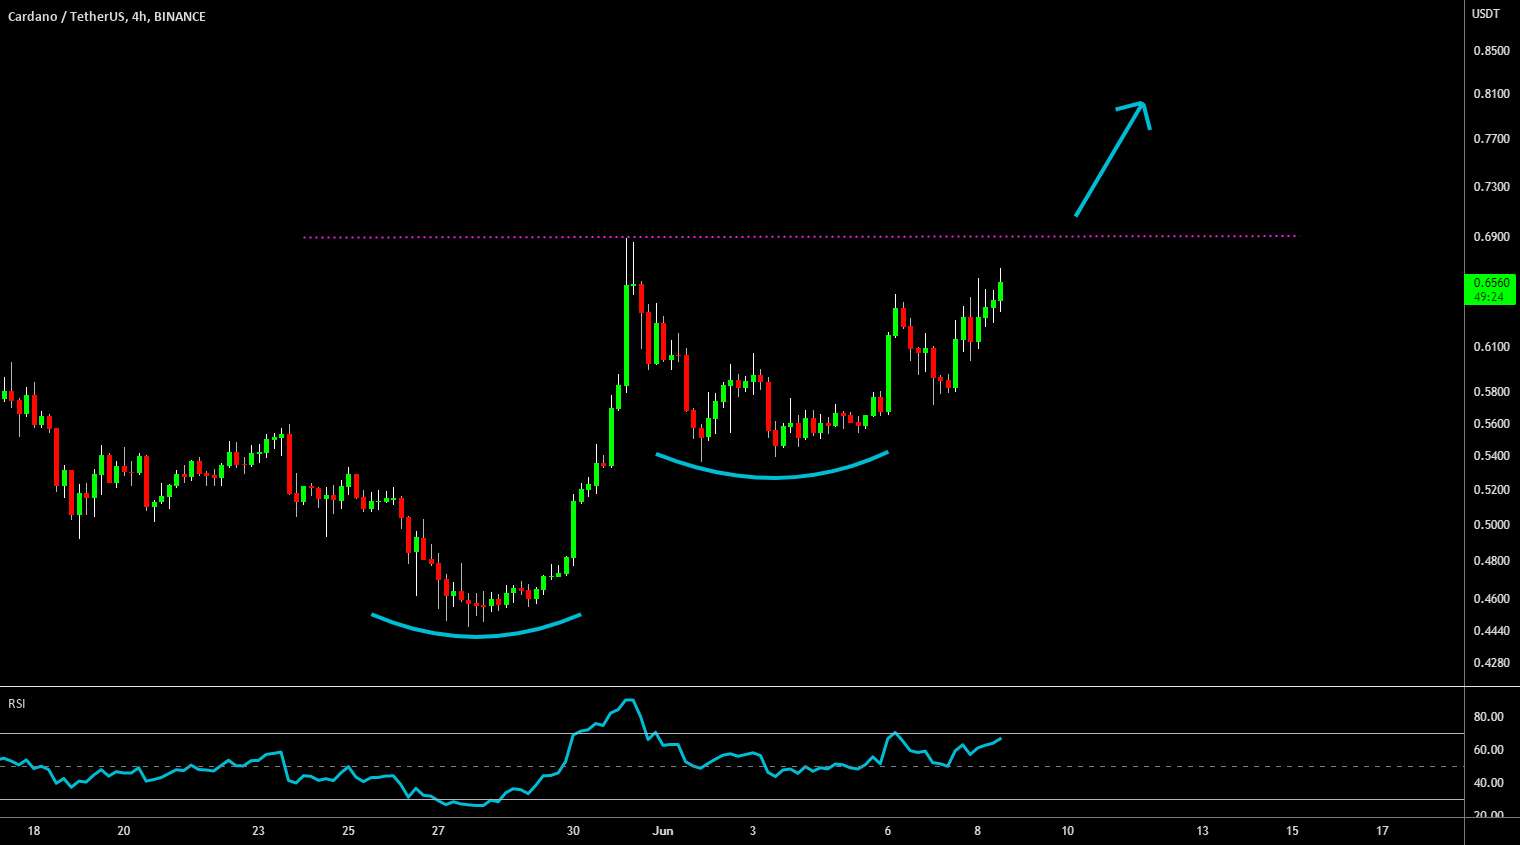Click the USDT currency label
This screenshot has width=1520, height=845.
[x=1486, y=13]
